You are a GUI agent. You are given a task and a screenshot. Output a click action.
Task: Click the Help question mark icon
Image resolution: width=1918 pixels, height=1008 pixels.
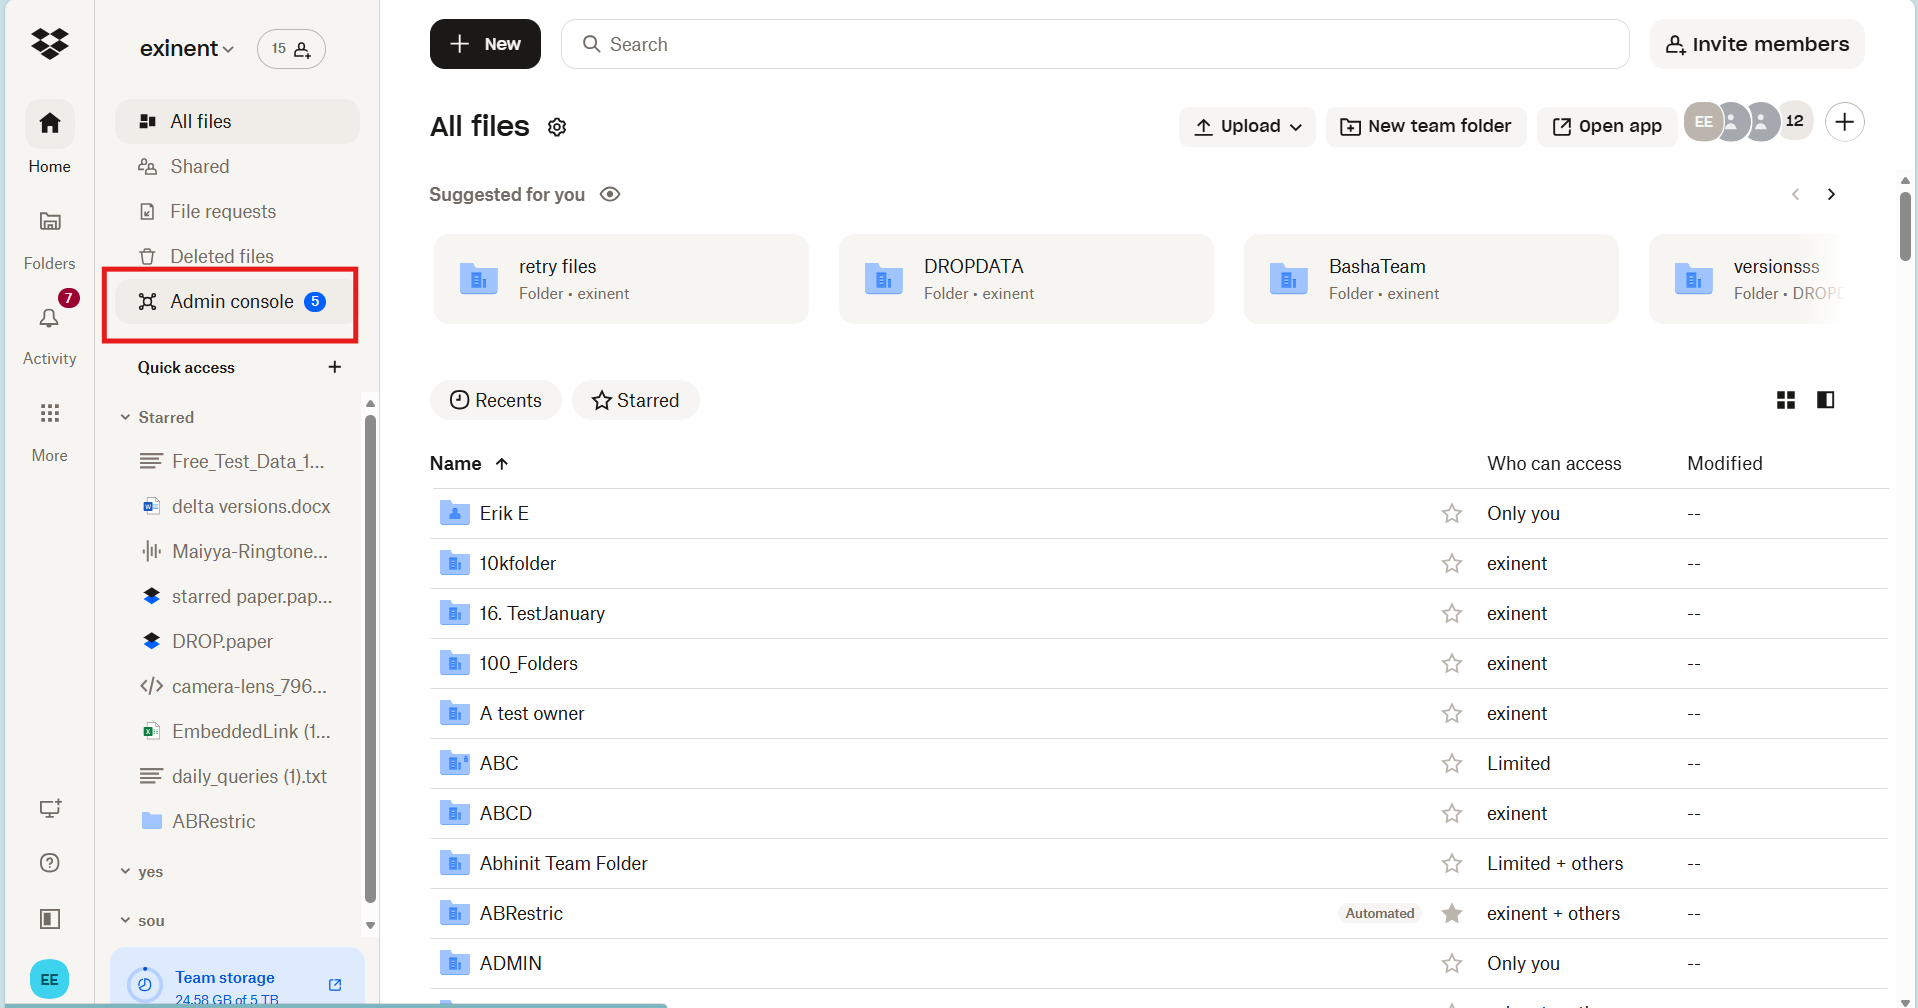tap(49, 862)
